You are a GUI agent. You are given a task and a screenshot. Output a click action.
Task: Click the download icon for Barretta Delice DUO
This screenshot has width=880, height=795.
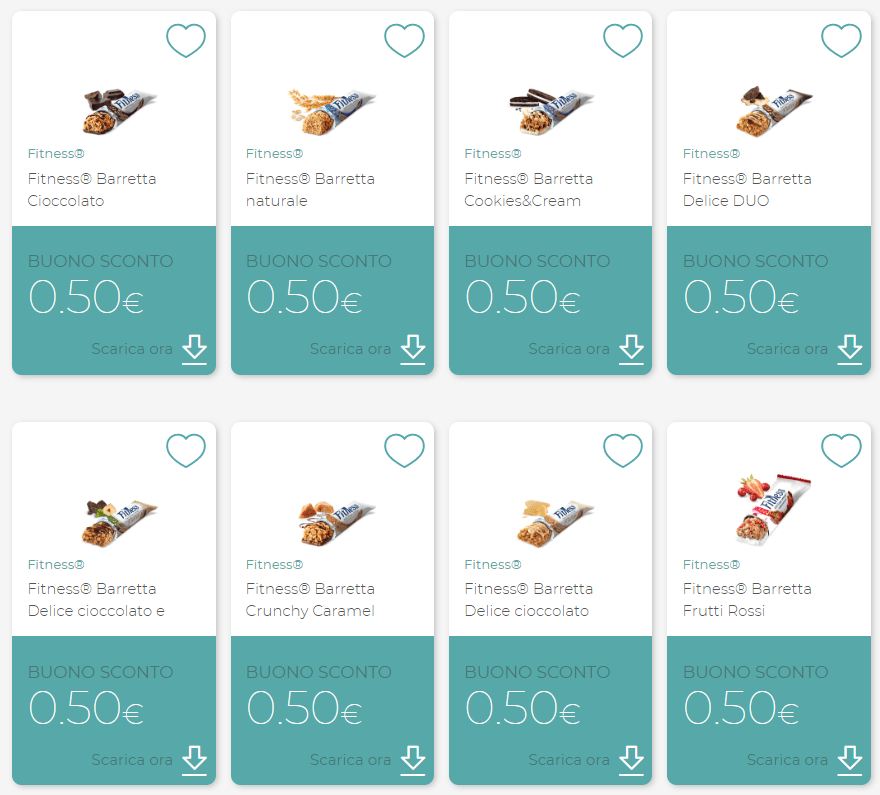(x=850, y=350)
